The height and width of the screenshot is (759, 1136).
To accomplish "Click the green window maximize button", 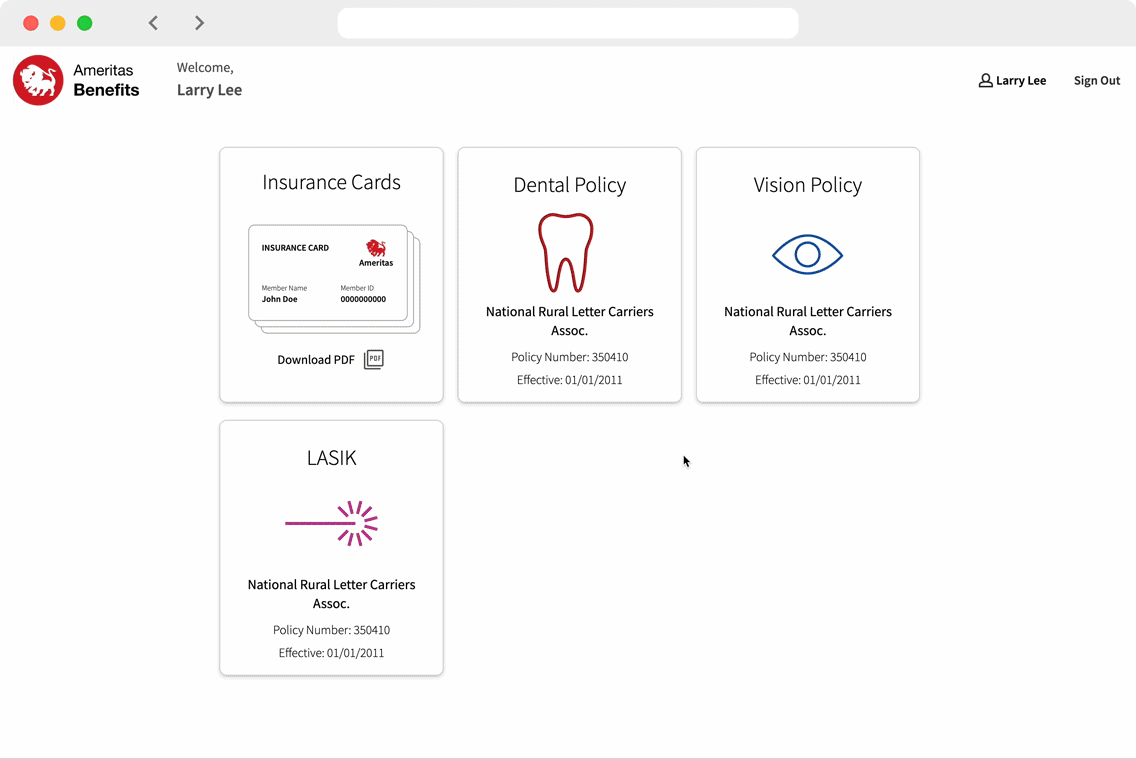I will (x=85, y=23).
